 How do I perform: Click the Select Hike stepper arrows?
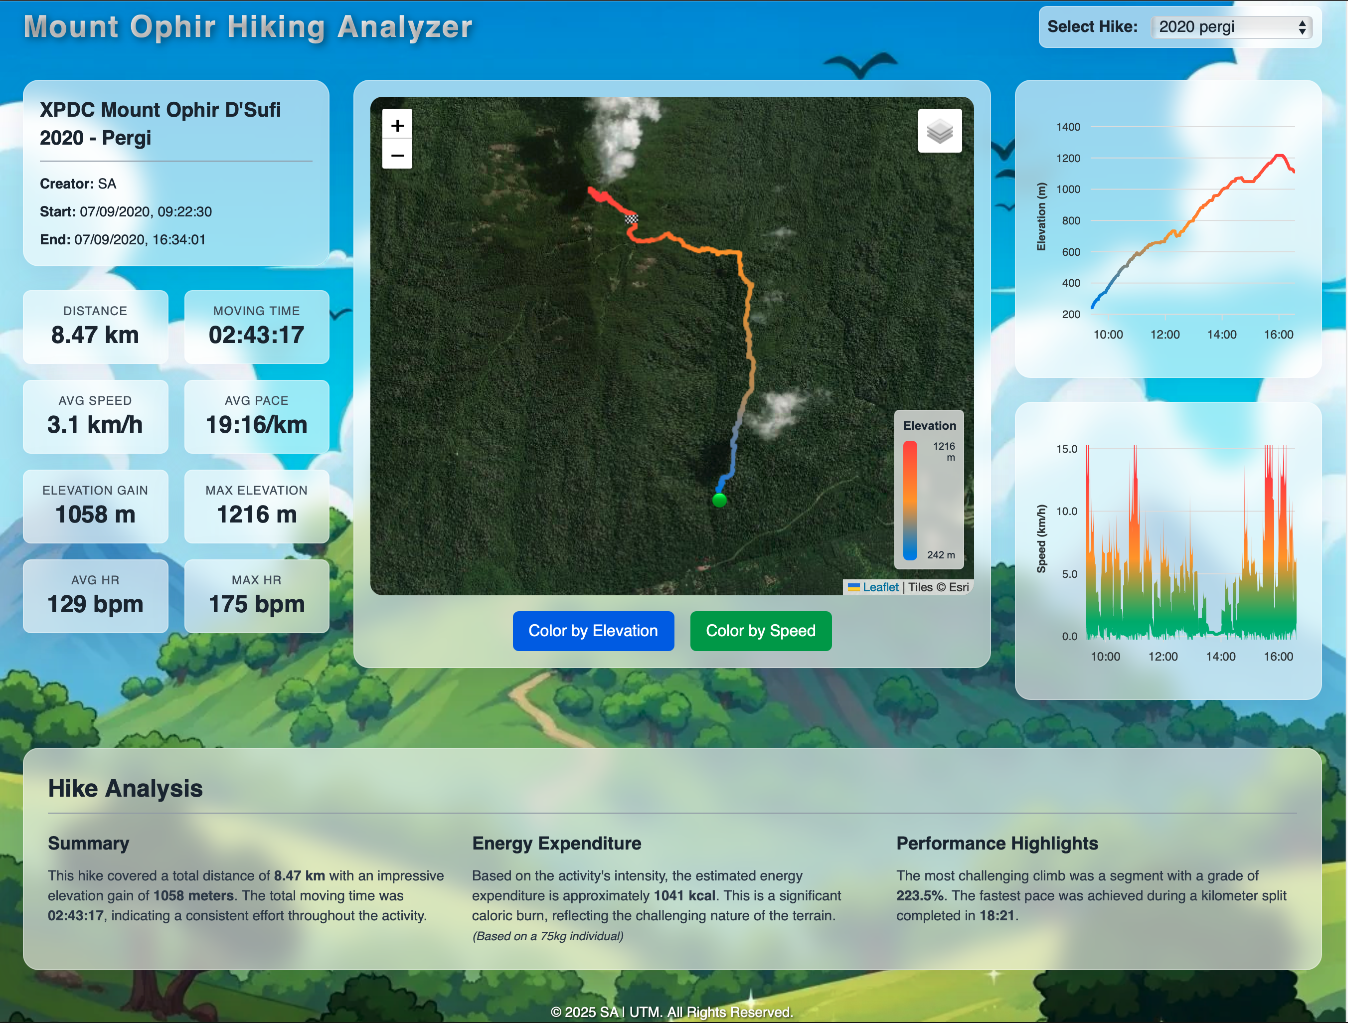click(1302, 27)
